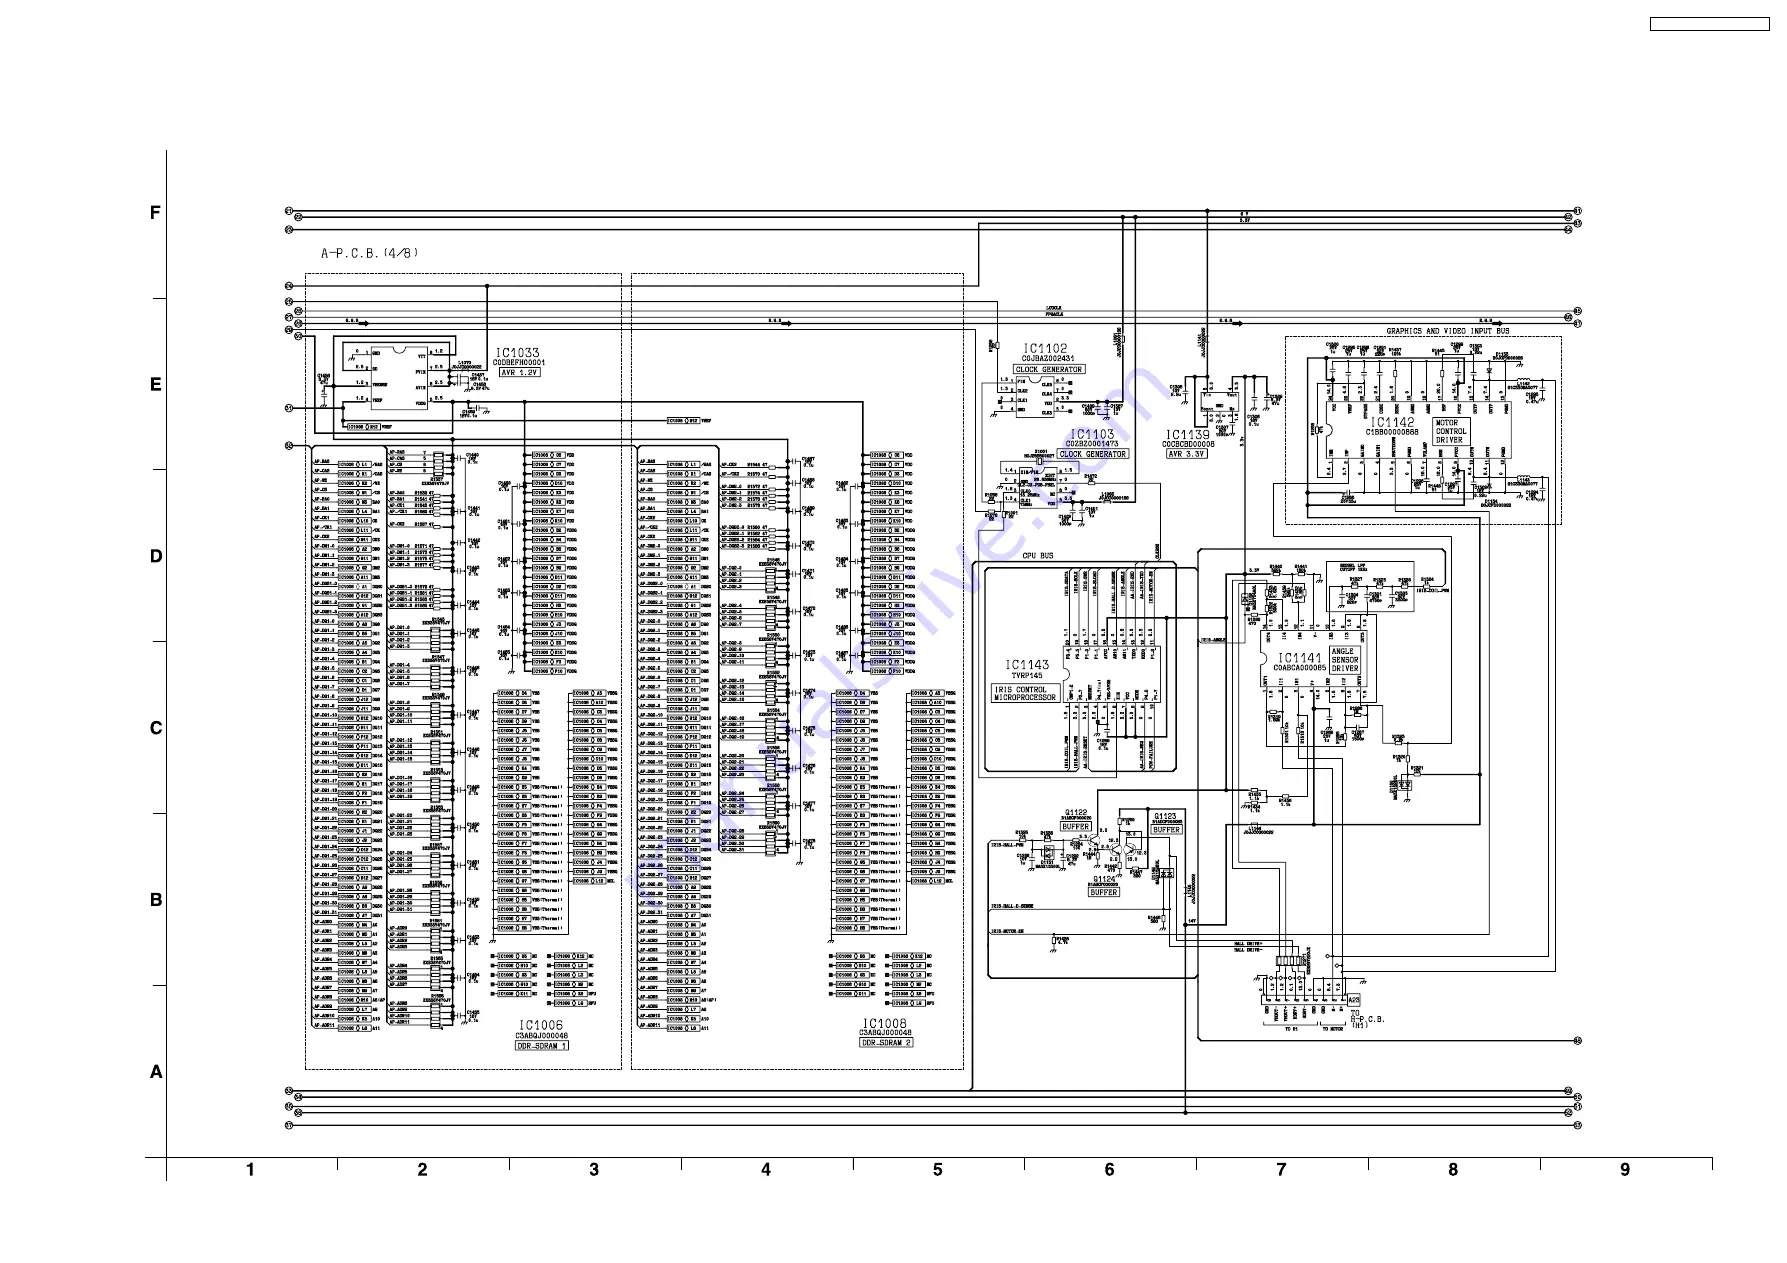Viewport: 1787px width, 1263px height.
Task: Click the IC1102 chip label
Action: (x=1045, y=349)
